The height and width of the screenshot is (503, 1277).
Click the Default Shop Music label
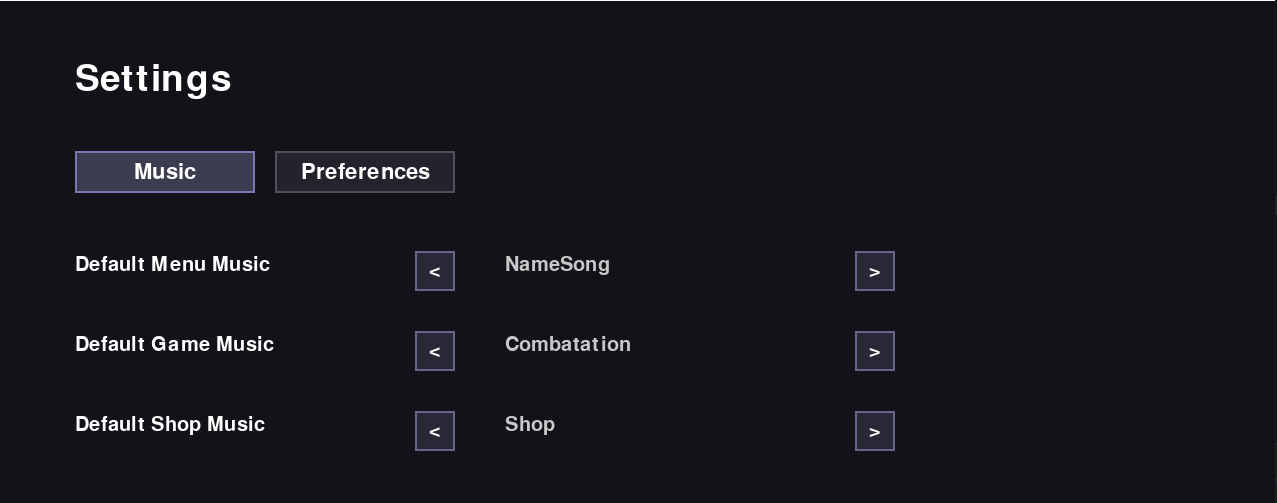tap(170, 424)
